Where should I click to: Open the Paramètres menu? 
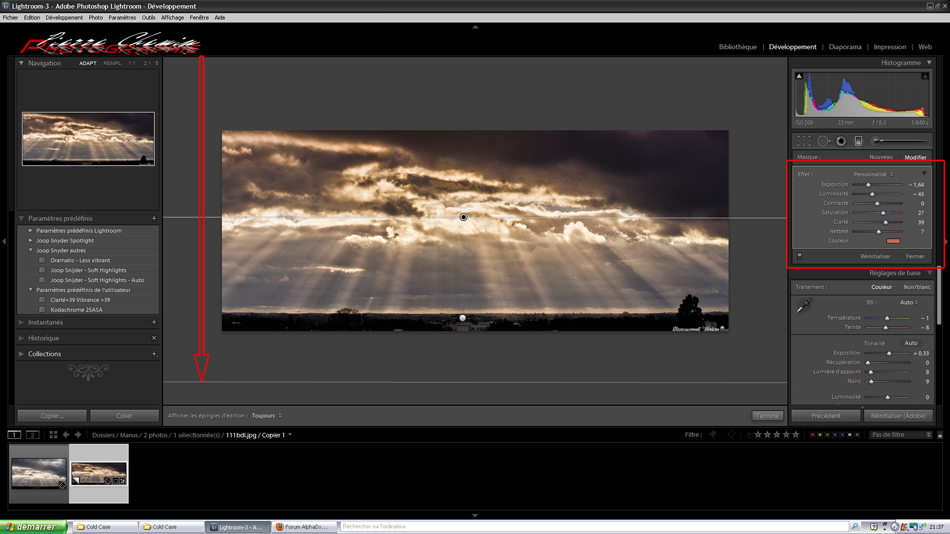(122, 18)
